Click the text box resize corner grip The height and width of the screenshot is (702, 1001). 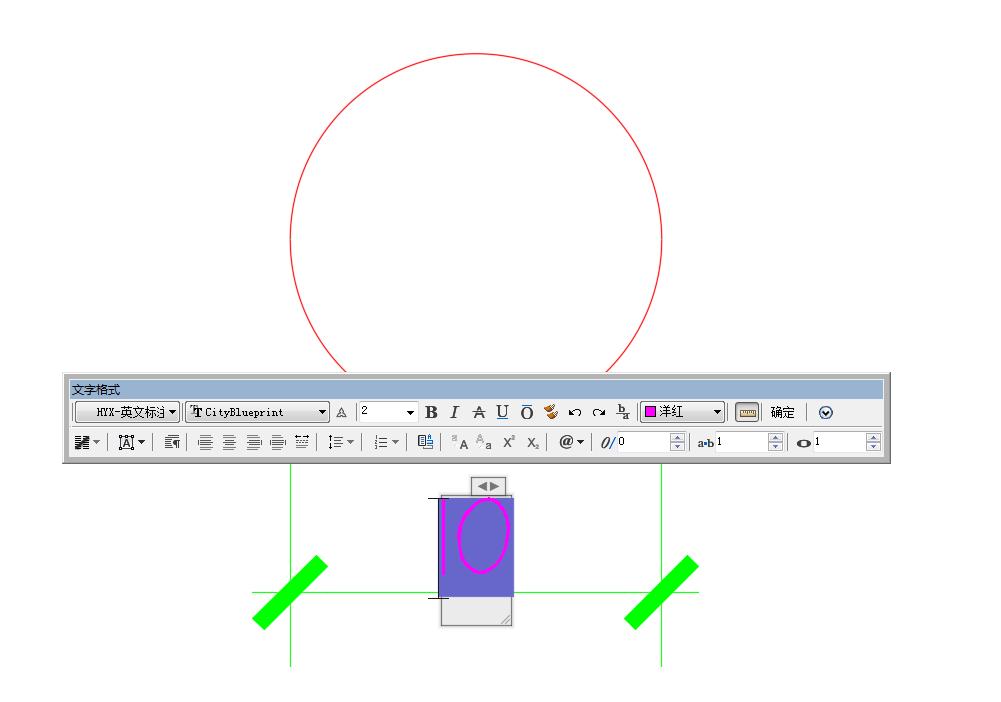pyautogui.click(x=506, y=619)
